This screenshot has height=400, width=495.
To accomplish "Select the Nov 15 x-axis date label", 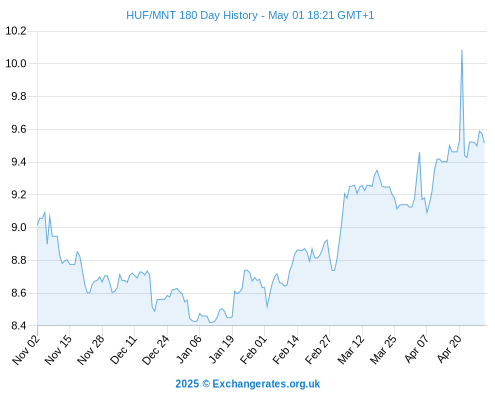I will click(58, 349).
